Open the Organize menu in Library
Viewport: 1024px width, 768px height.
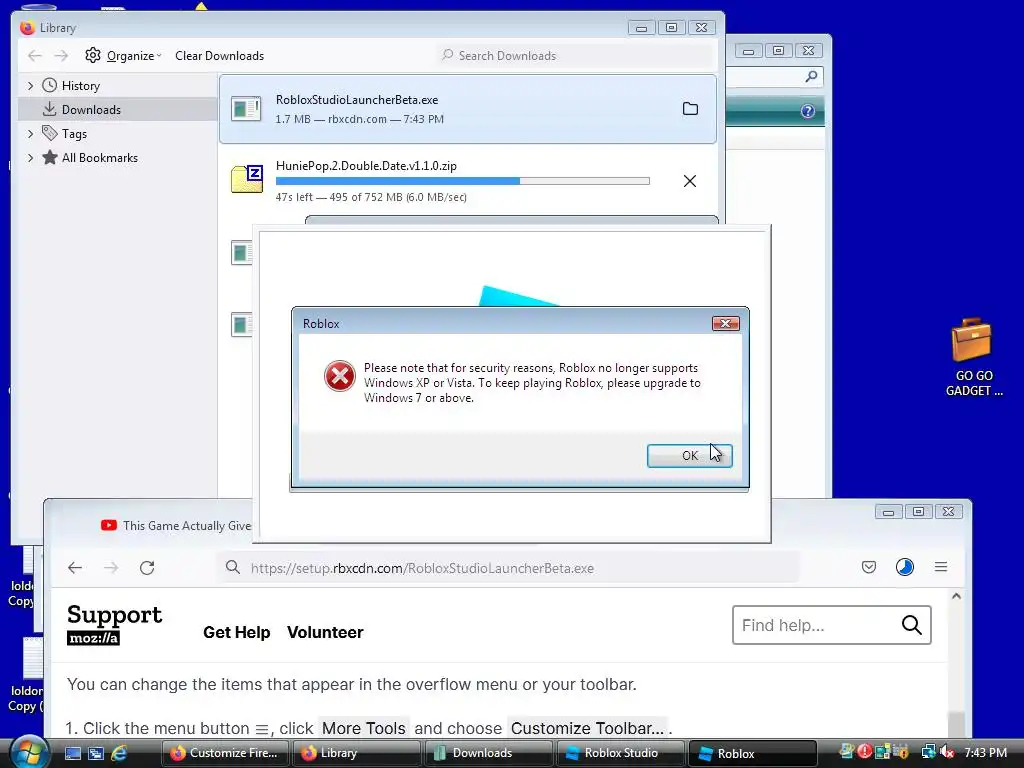[134, 56]
